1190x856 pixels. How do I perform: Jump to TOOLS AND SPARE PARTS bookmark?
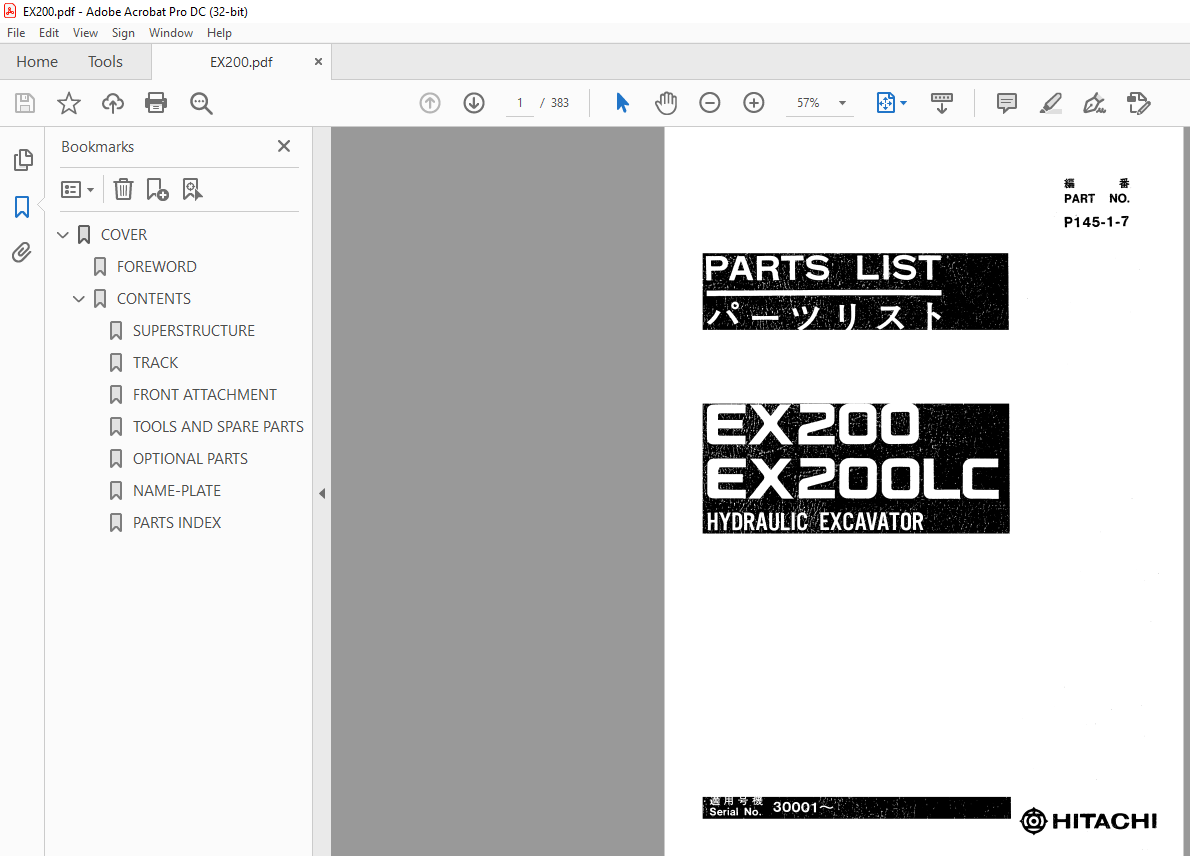tap(218, 426)
